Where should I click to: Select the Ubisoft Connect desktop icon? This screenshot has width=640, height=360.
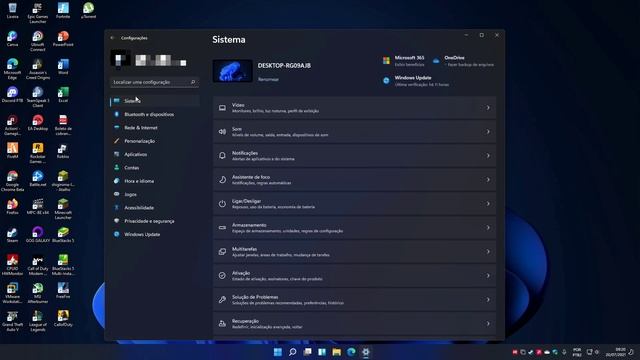38,41
